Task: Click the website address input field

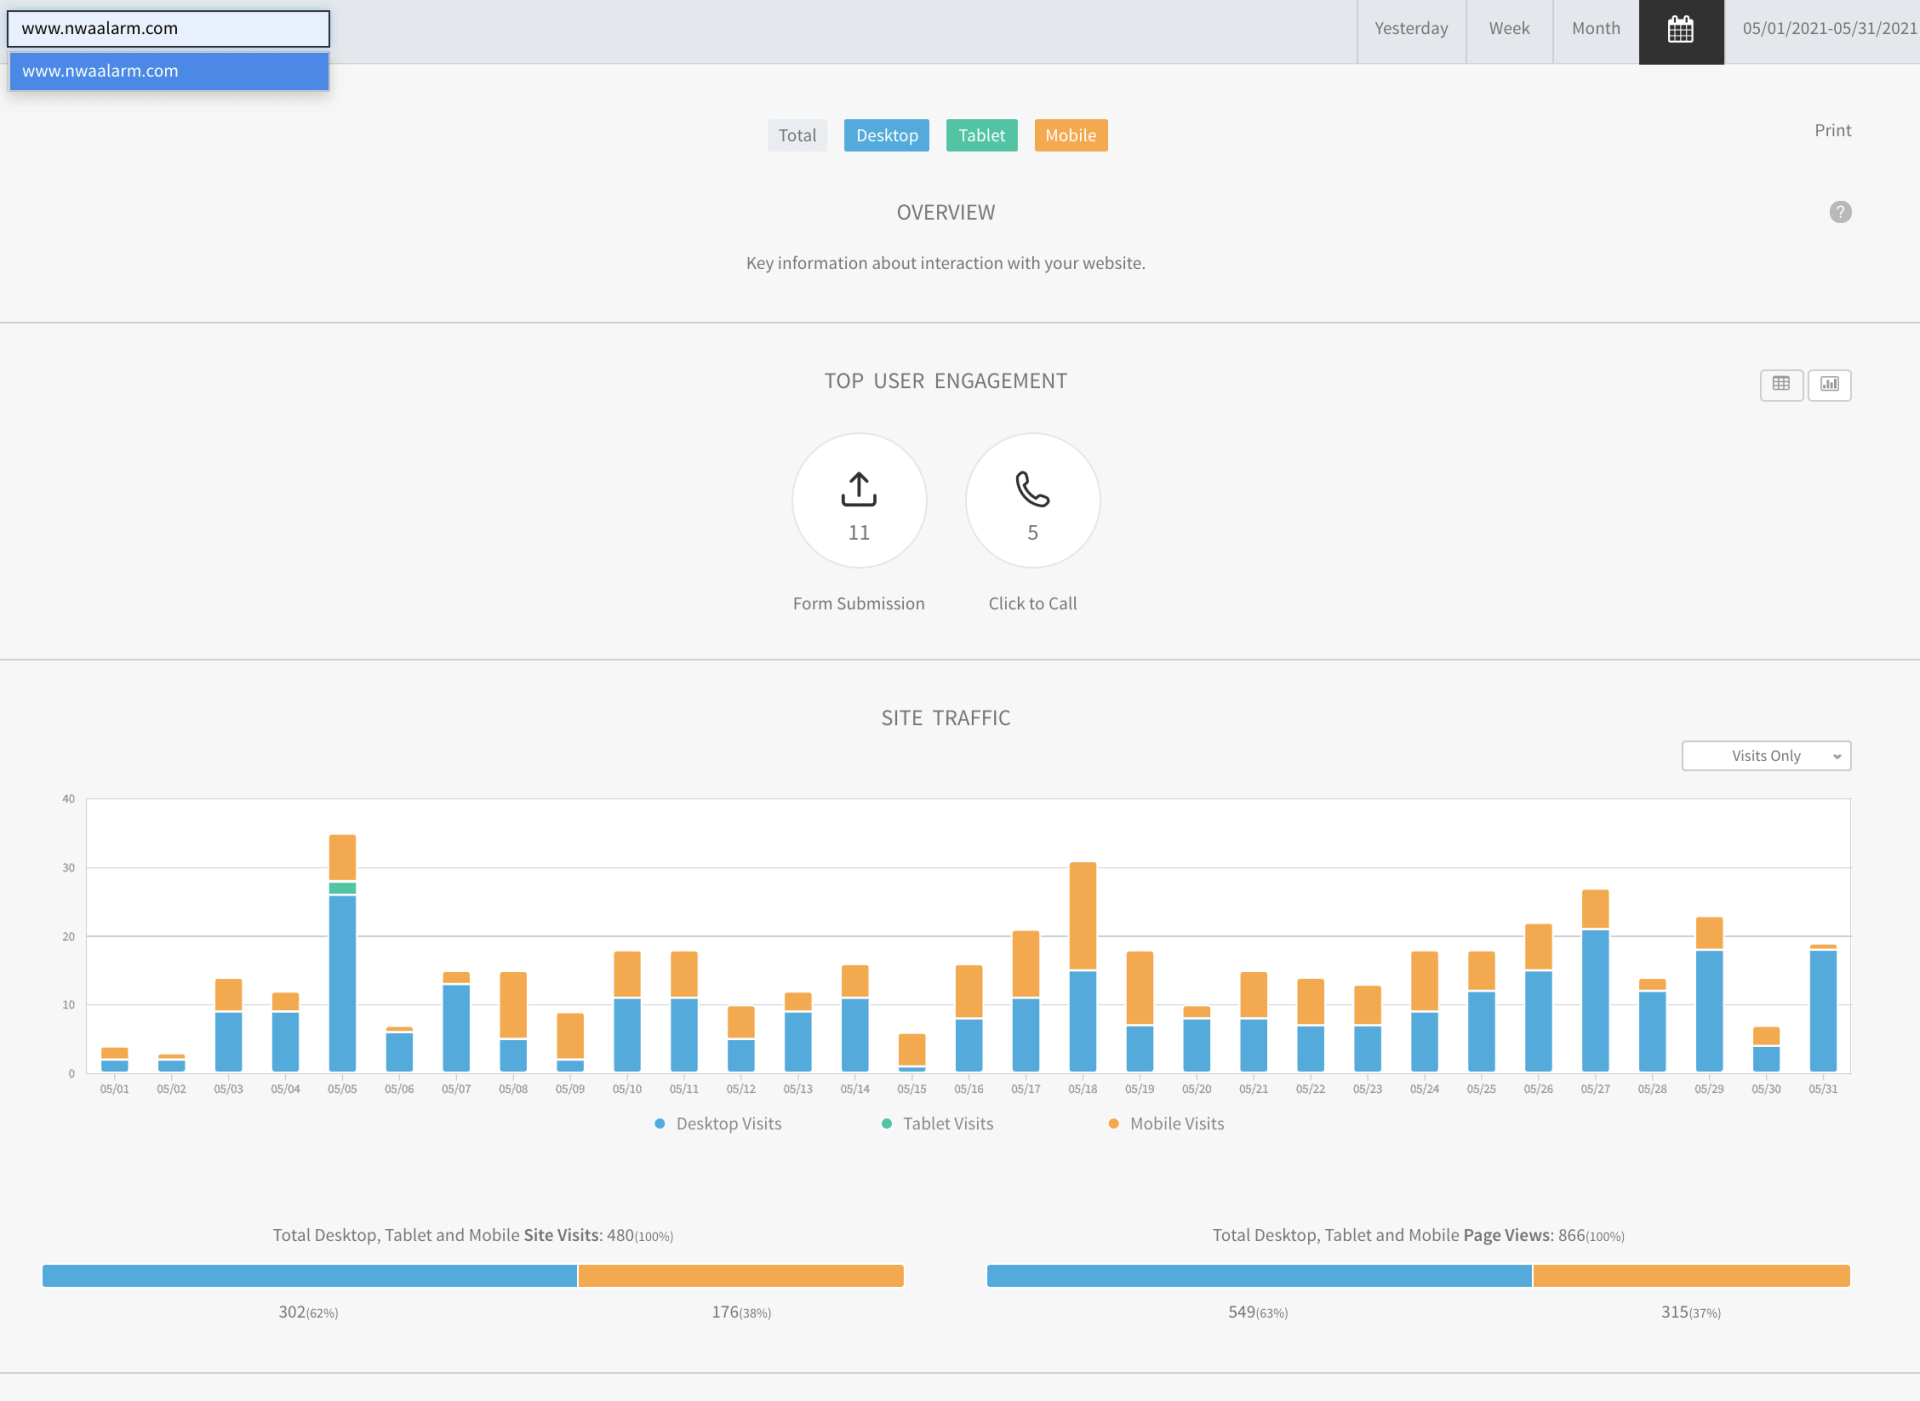Action: pos(168,29)
